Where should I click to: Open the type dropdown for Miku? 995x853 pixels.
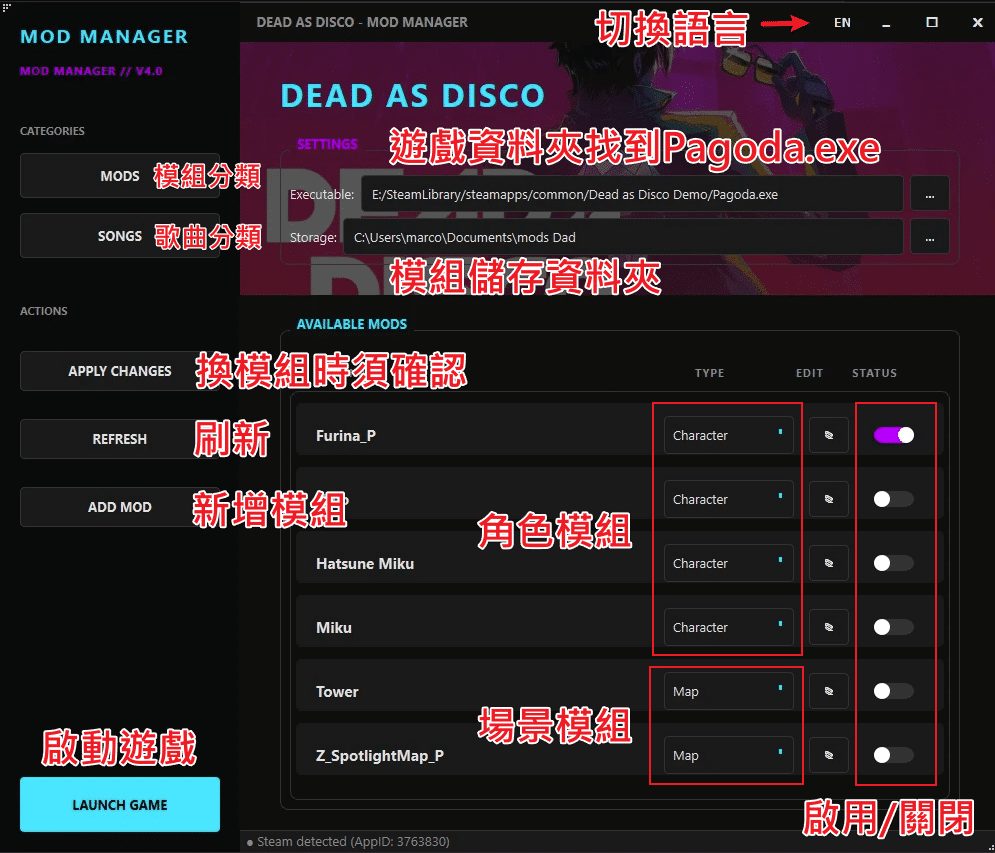728,627
